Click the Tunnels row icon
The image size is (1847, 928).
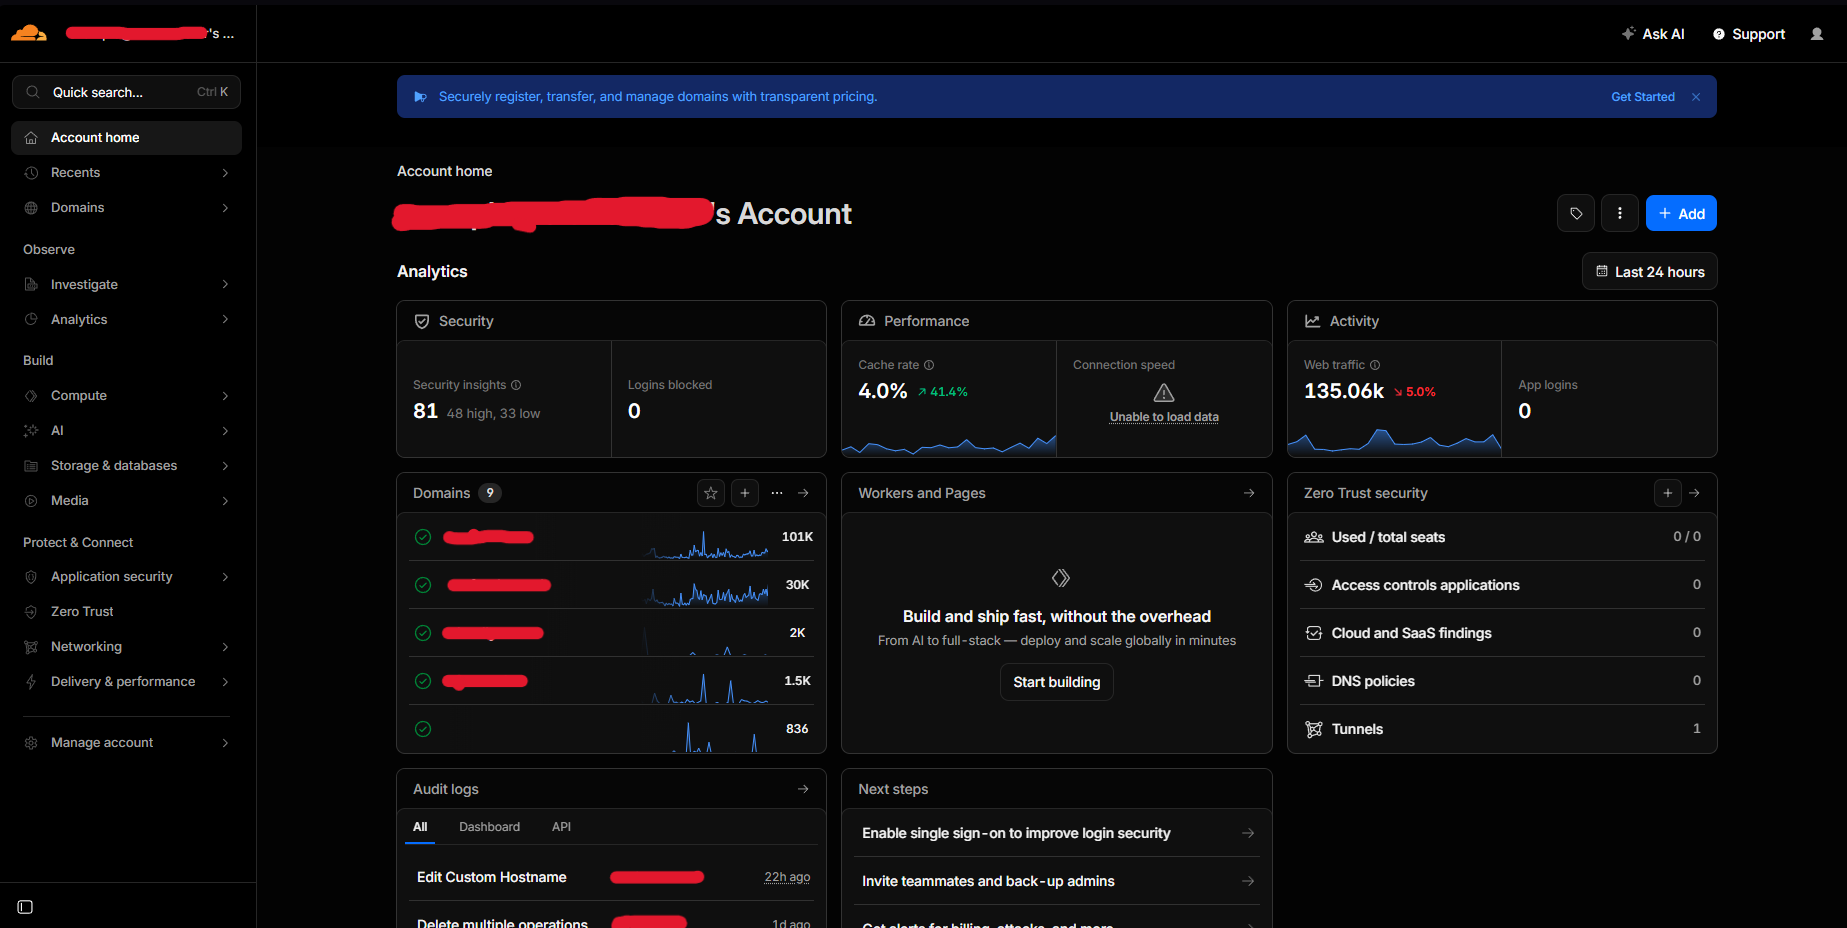(1314, 729)
